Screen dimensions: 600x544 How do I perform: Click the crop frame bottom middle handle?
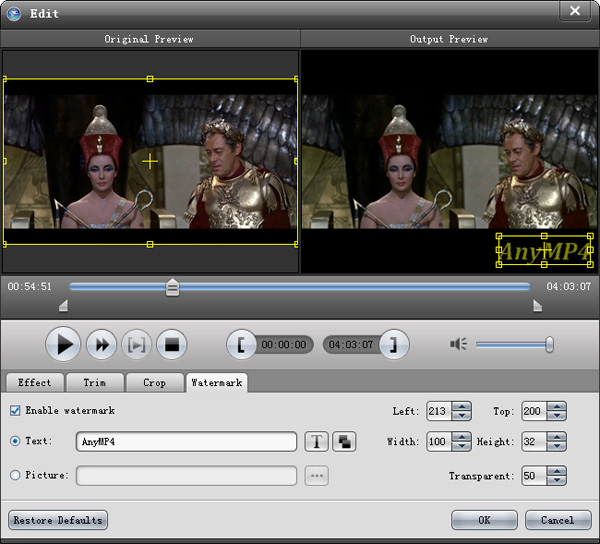(x=150, y=244)
